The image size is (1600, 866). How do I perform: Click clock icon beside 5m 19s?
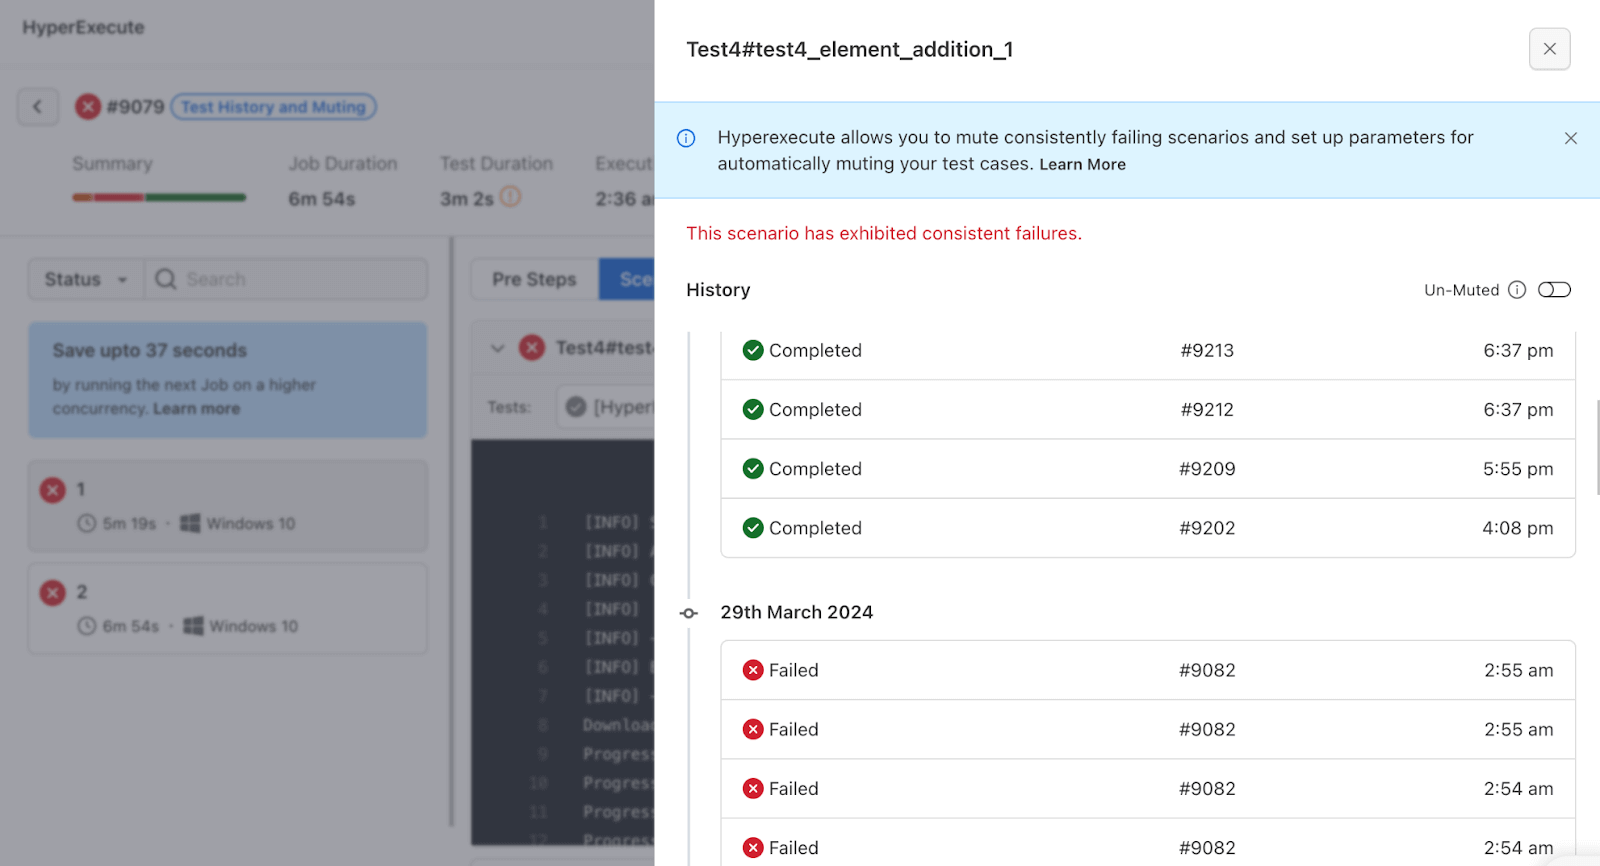[x=87, y=523]
